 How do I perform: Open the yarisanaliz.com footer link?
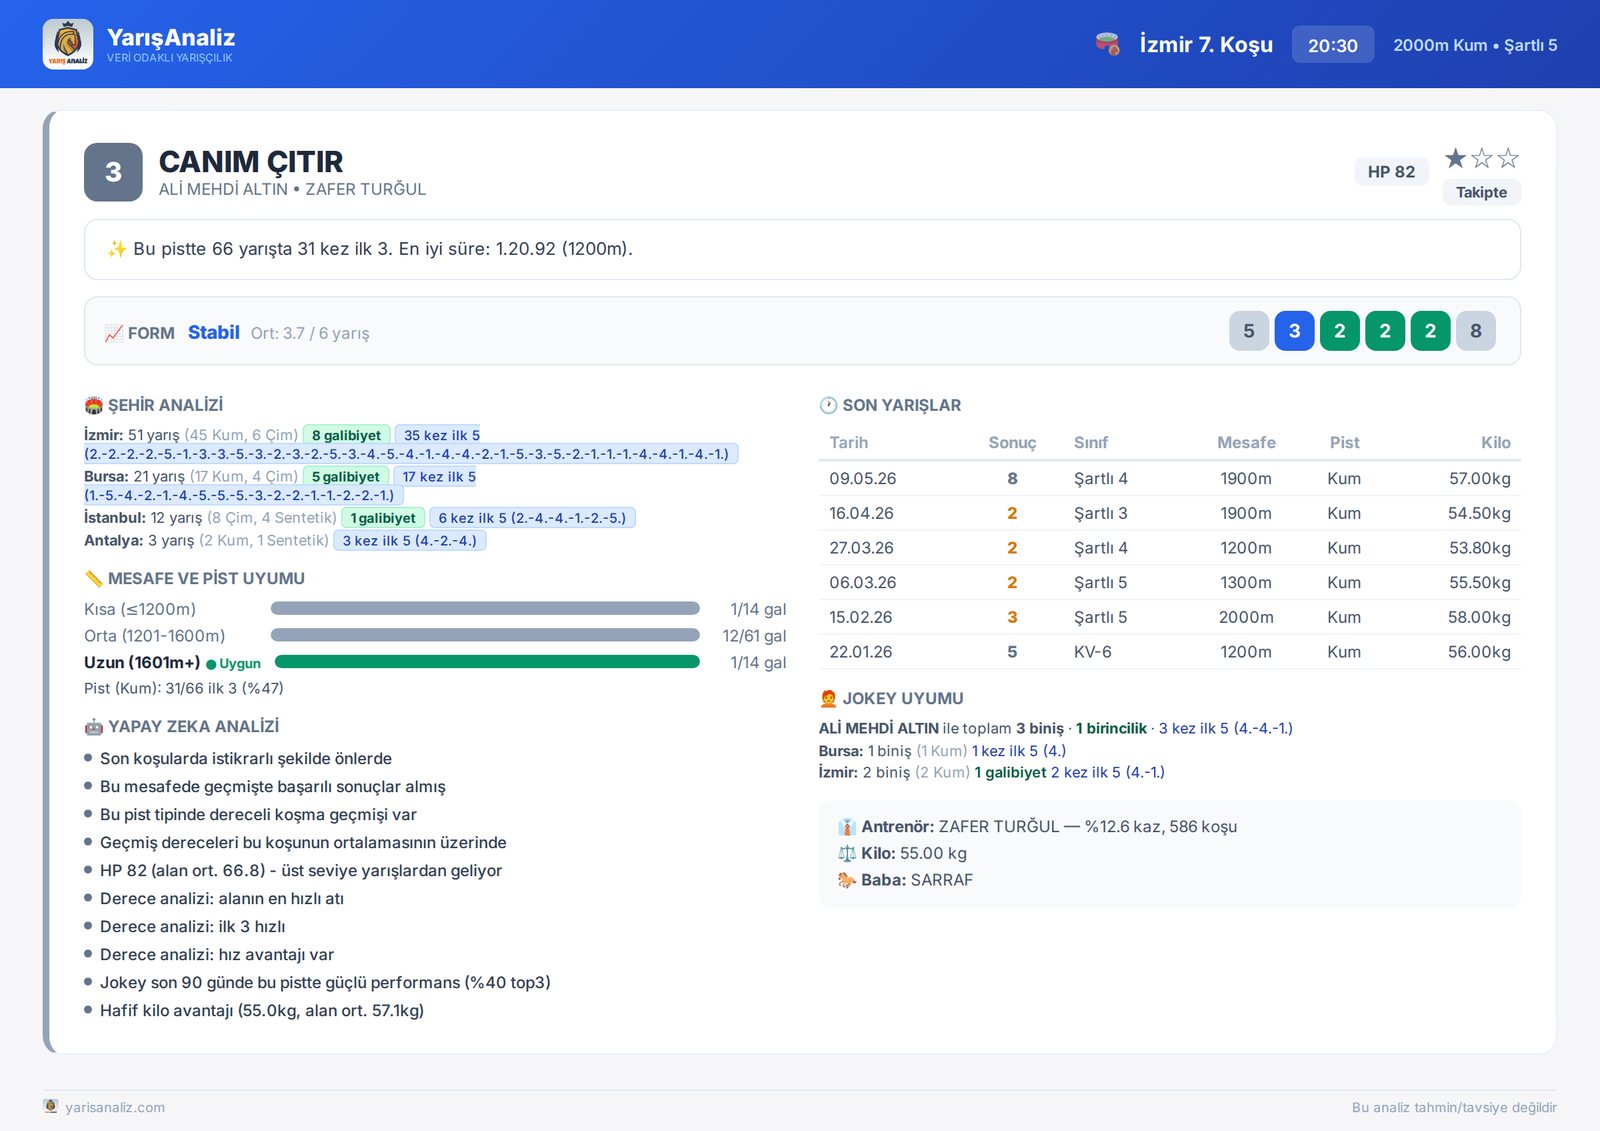point(115,1107)
